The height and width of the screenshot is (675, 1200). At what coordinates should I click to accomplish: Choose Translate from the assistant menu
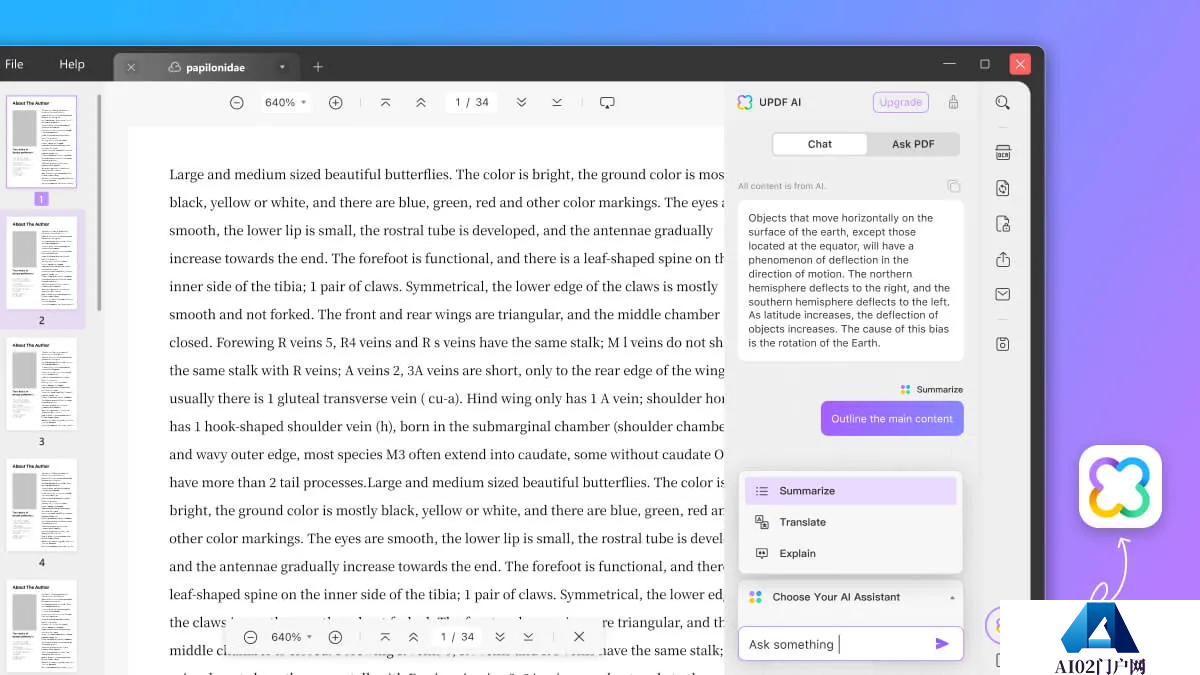pos(850,522)
